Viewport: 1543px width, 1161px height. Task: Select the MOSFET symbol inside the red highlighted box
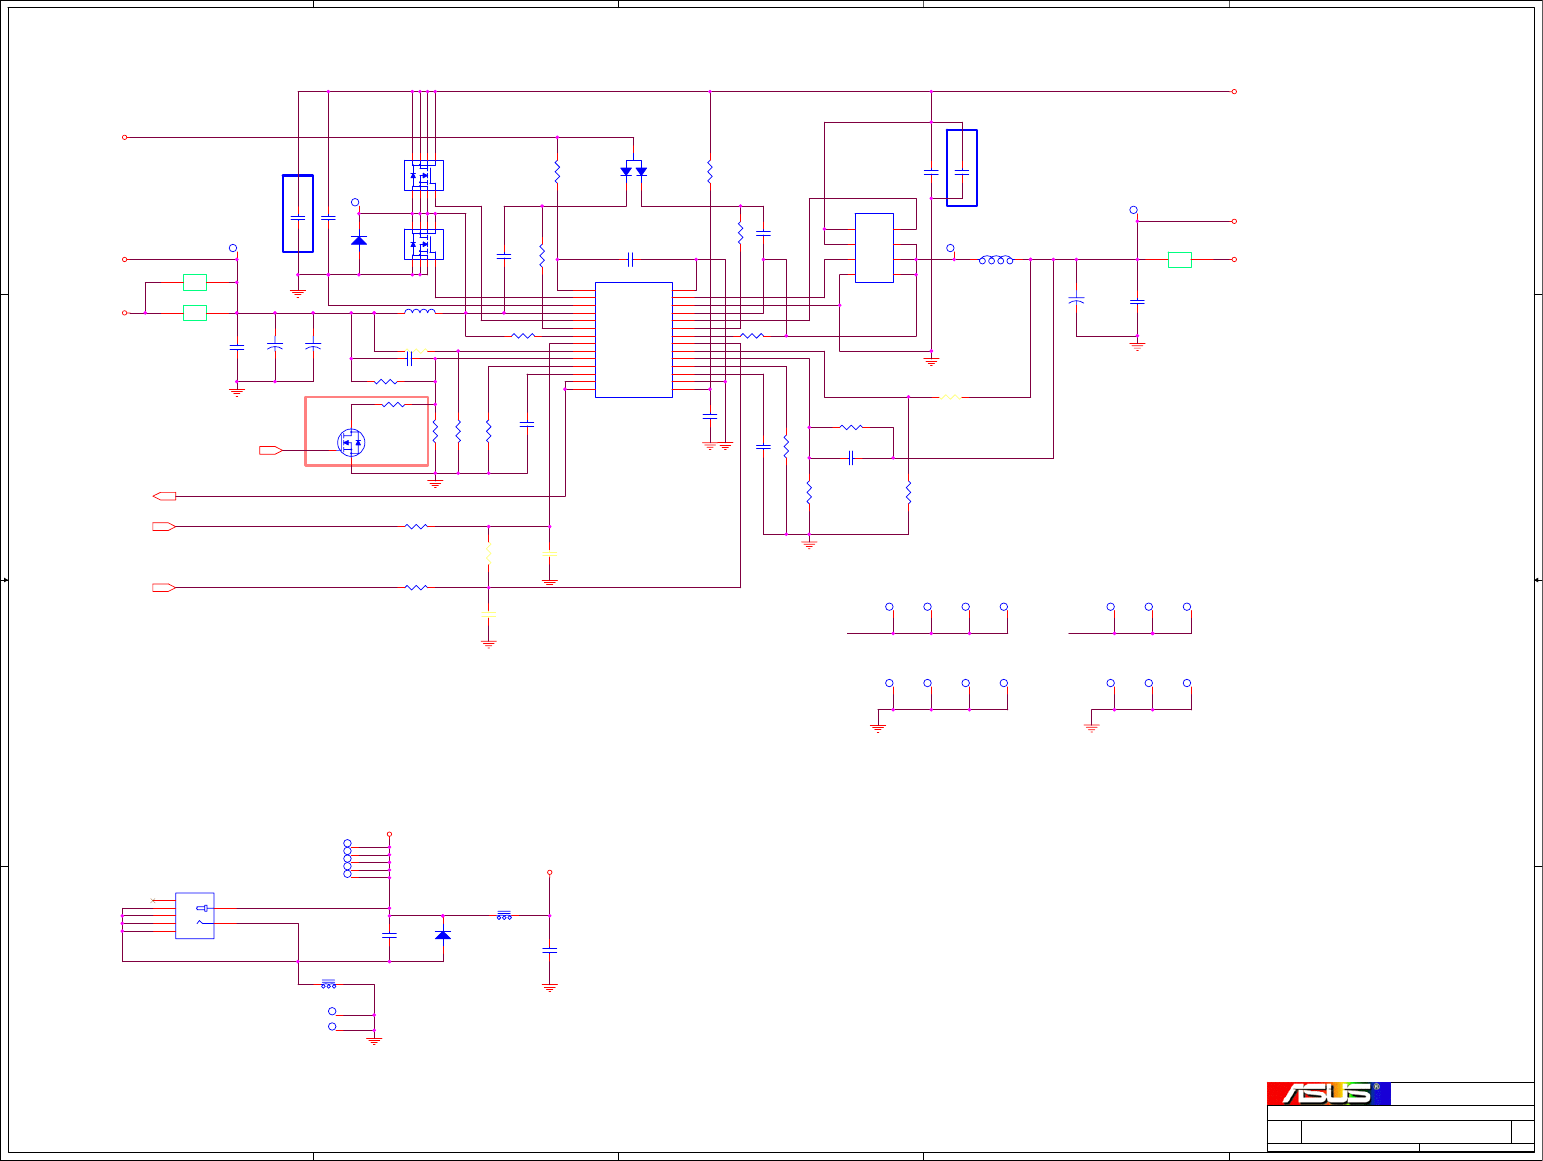coord(351,442)
